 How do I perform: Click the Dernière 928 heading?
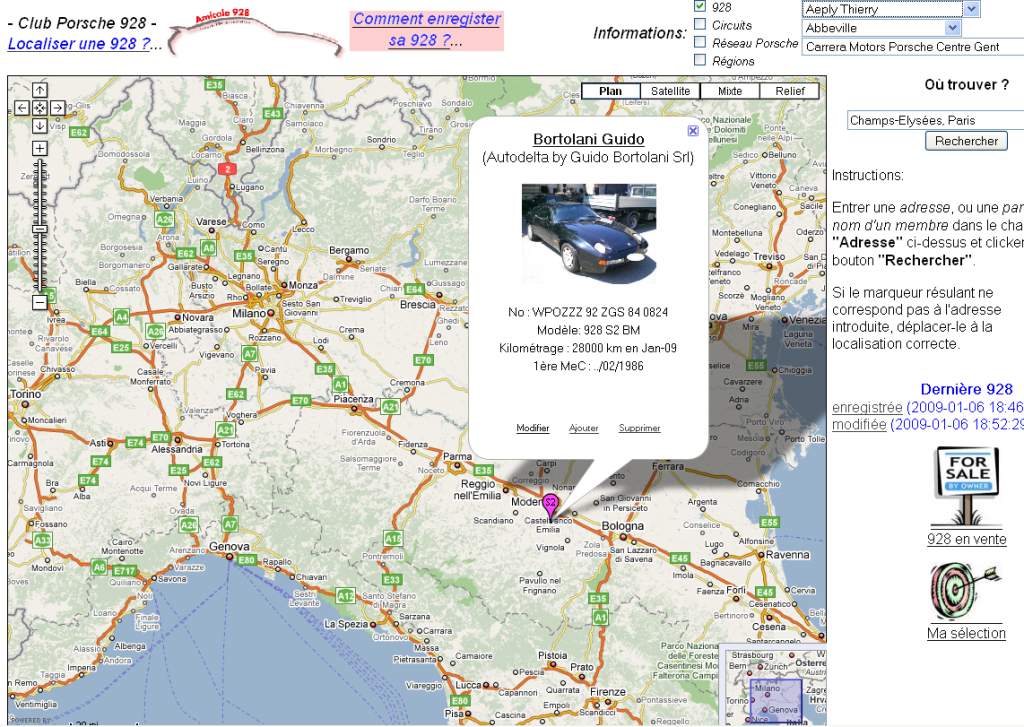pos(967,389)
